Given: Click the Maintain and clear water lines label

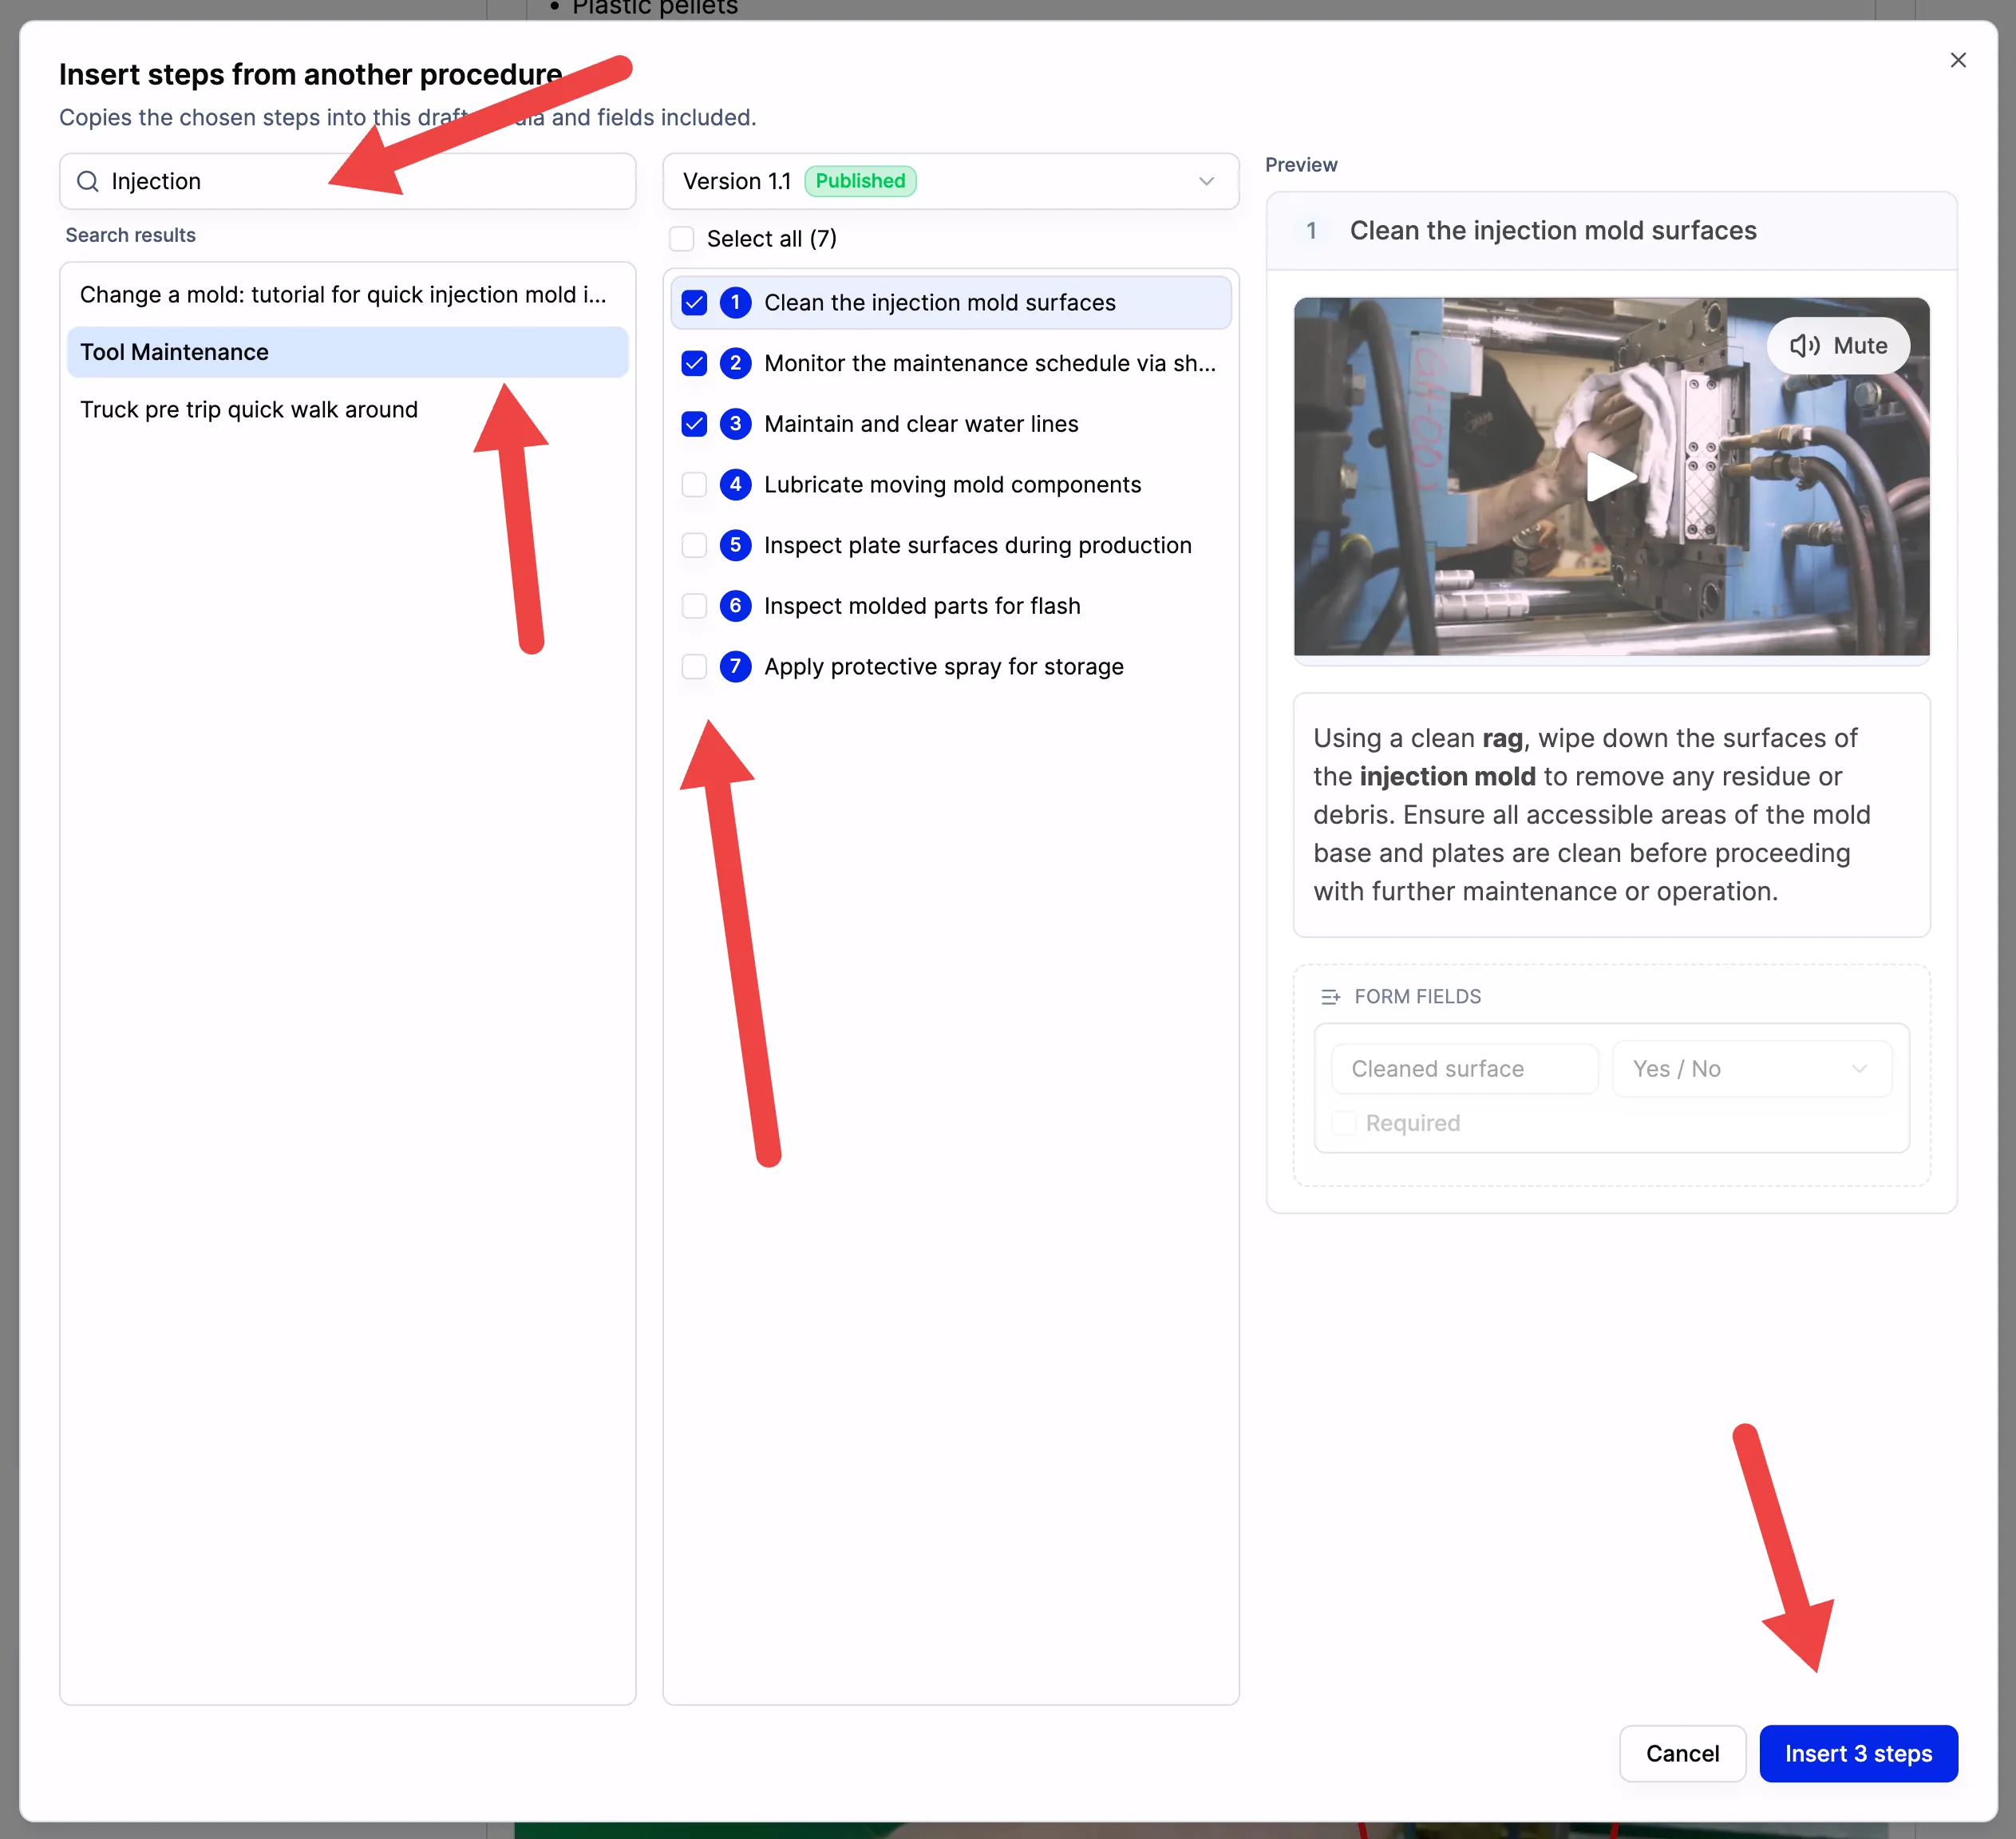Looking at the screenshot, I should (x=921, y=424).
